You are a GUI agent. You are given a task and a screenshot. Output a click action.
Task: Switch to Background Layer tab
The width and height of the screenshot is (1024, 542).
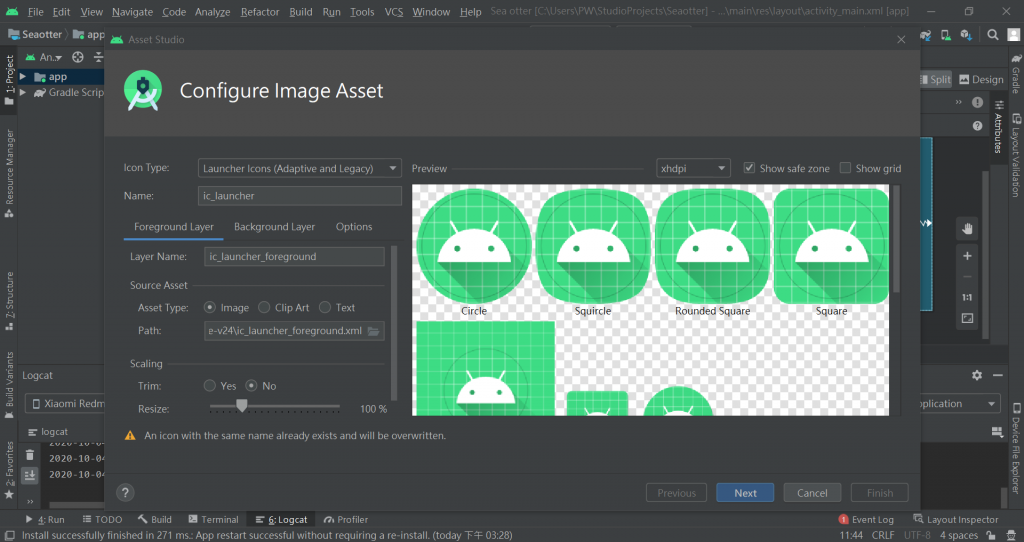point(274,227)
